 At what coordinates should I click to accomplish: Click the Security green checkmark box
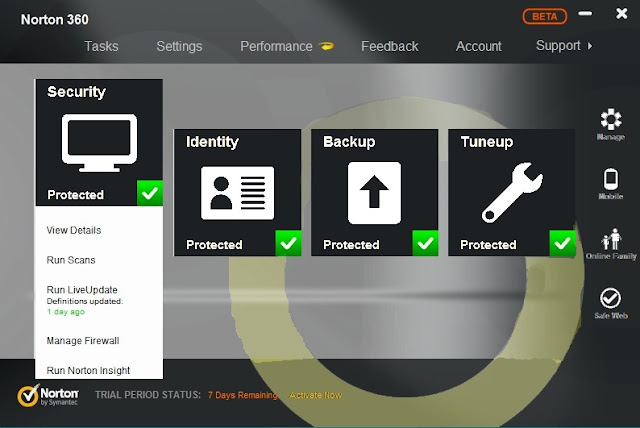[x=150, y=193]
